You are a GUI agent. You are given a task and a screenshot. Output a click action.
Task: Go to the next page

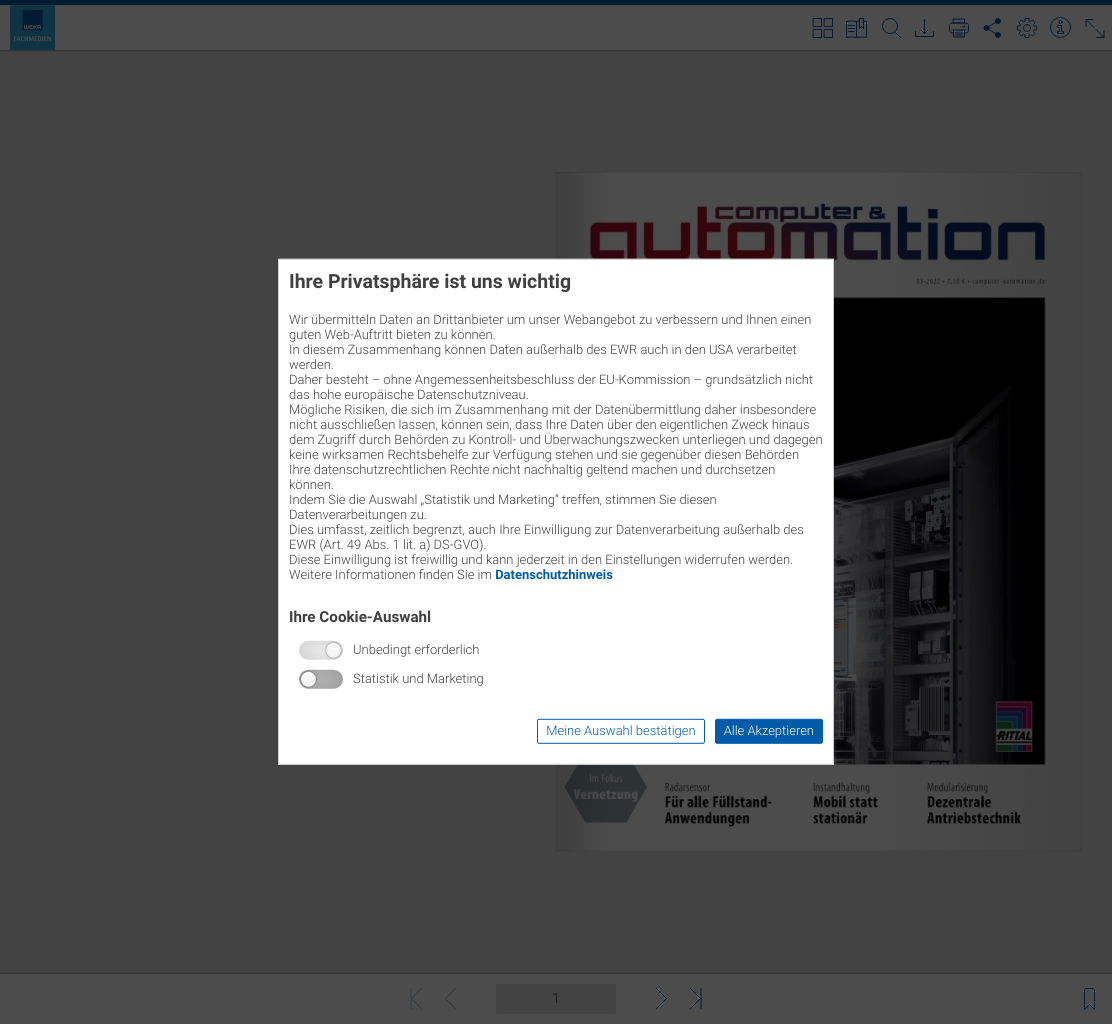(x=661, y=998)
